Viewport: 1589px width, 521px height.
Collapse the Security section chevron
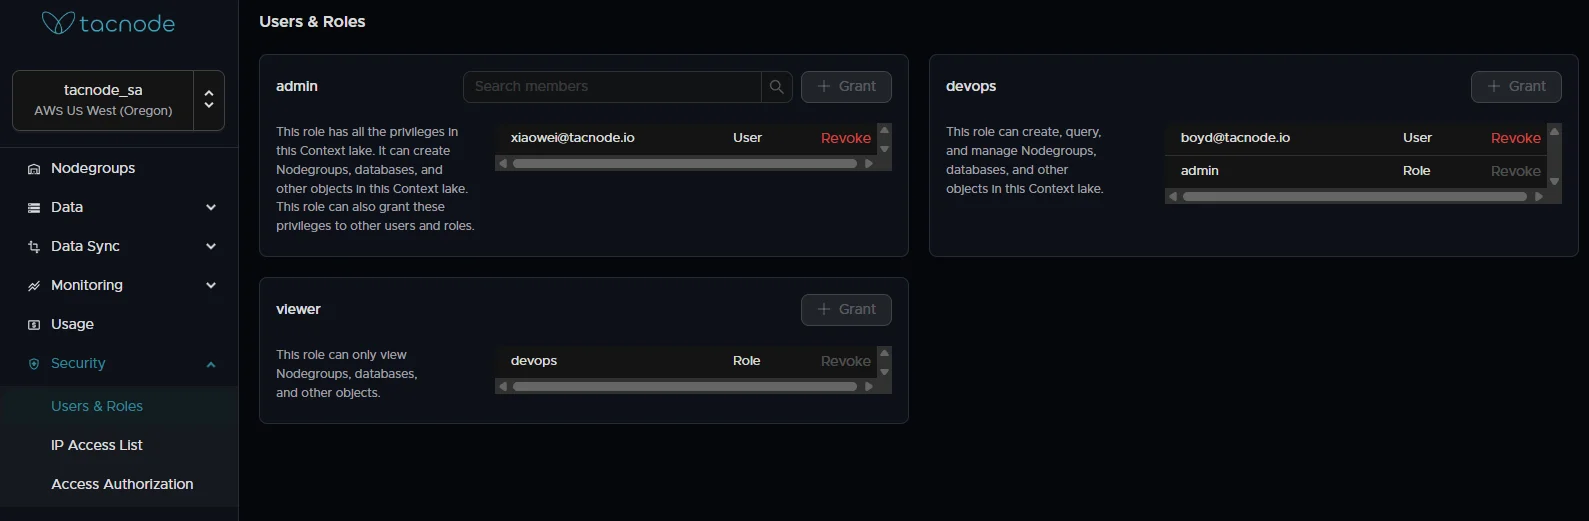211,364
